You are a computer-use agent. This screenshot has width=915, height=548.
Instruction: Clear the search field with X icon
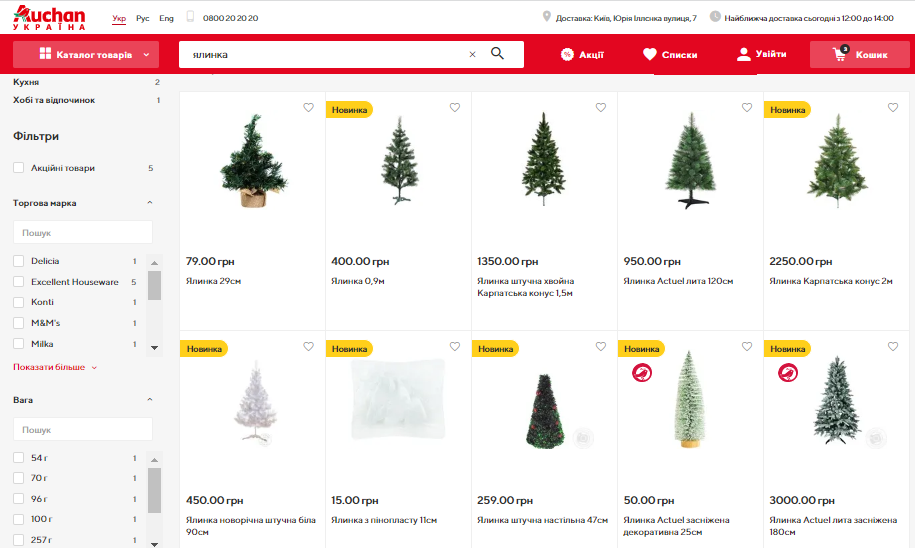click(473, 54)
